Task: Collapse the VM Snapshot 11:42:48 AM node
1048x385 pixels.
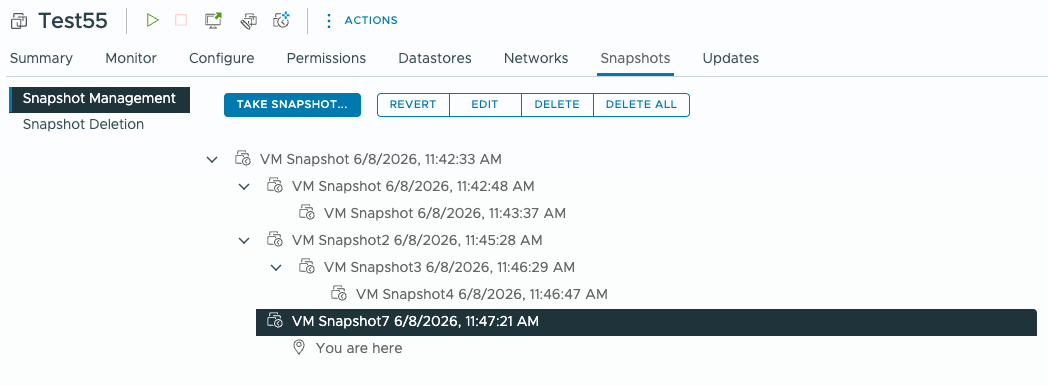Action: (x=244, y=186)
